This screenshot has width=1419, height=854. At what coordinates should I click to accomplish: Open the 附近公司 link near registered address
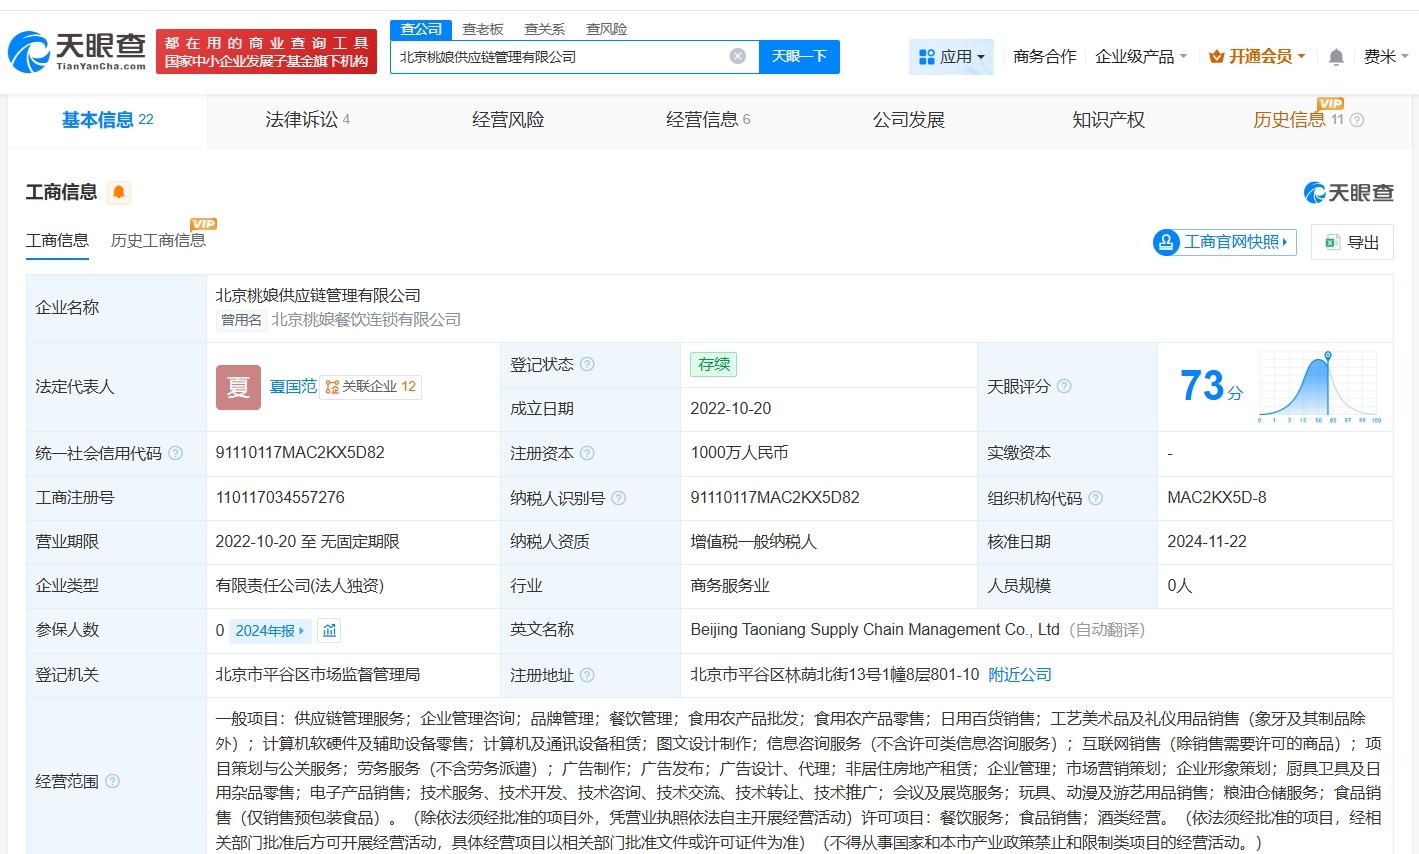coord(1020,674)
